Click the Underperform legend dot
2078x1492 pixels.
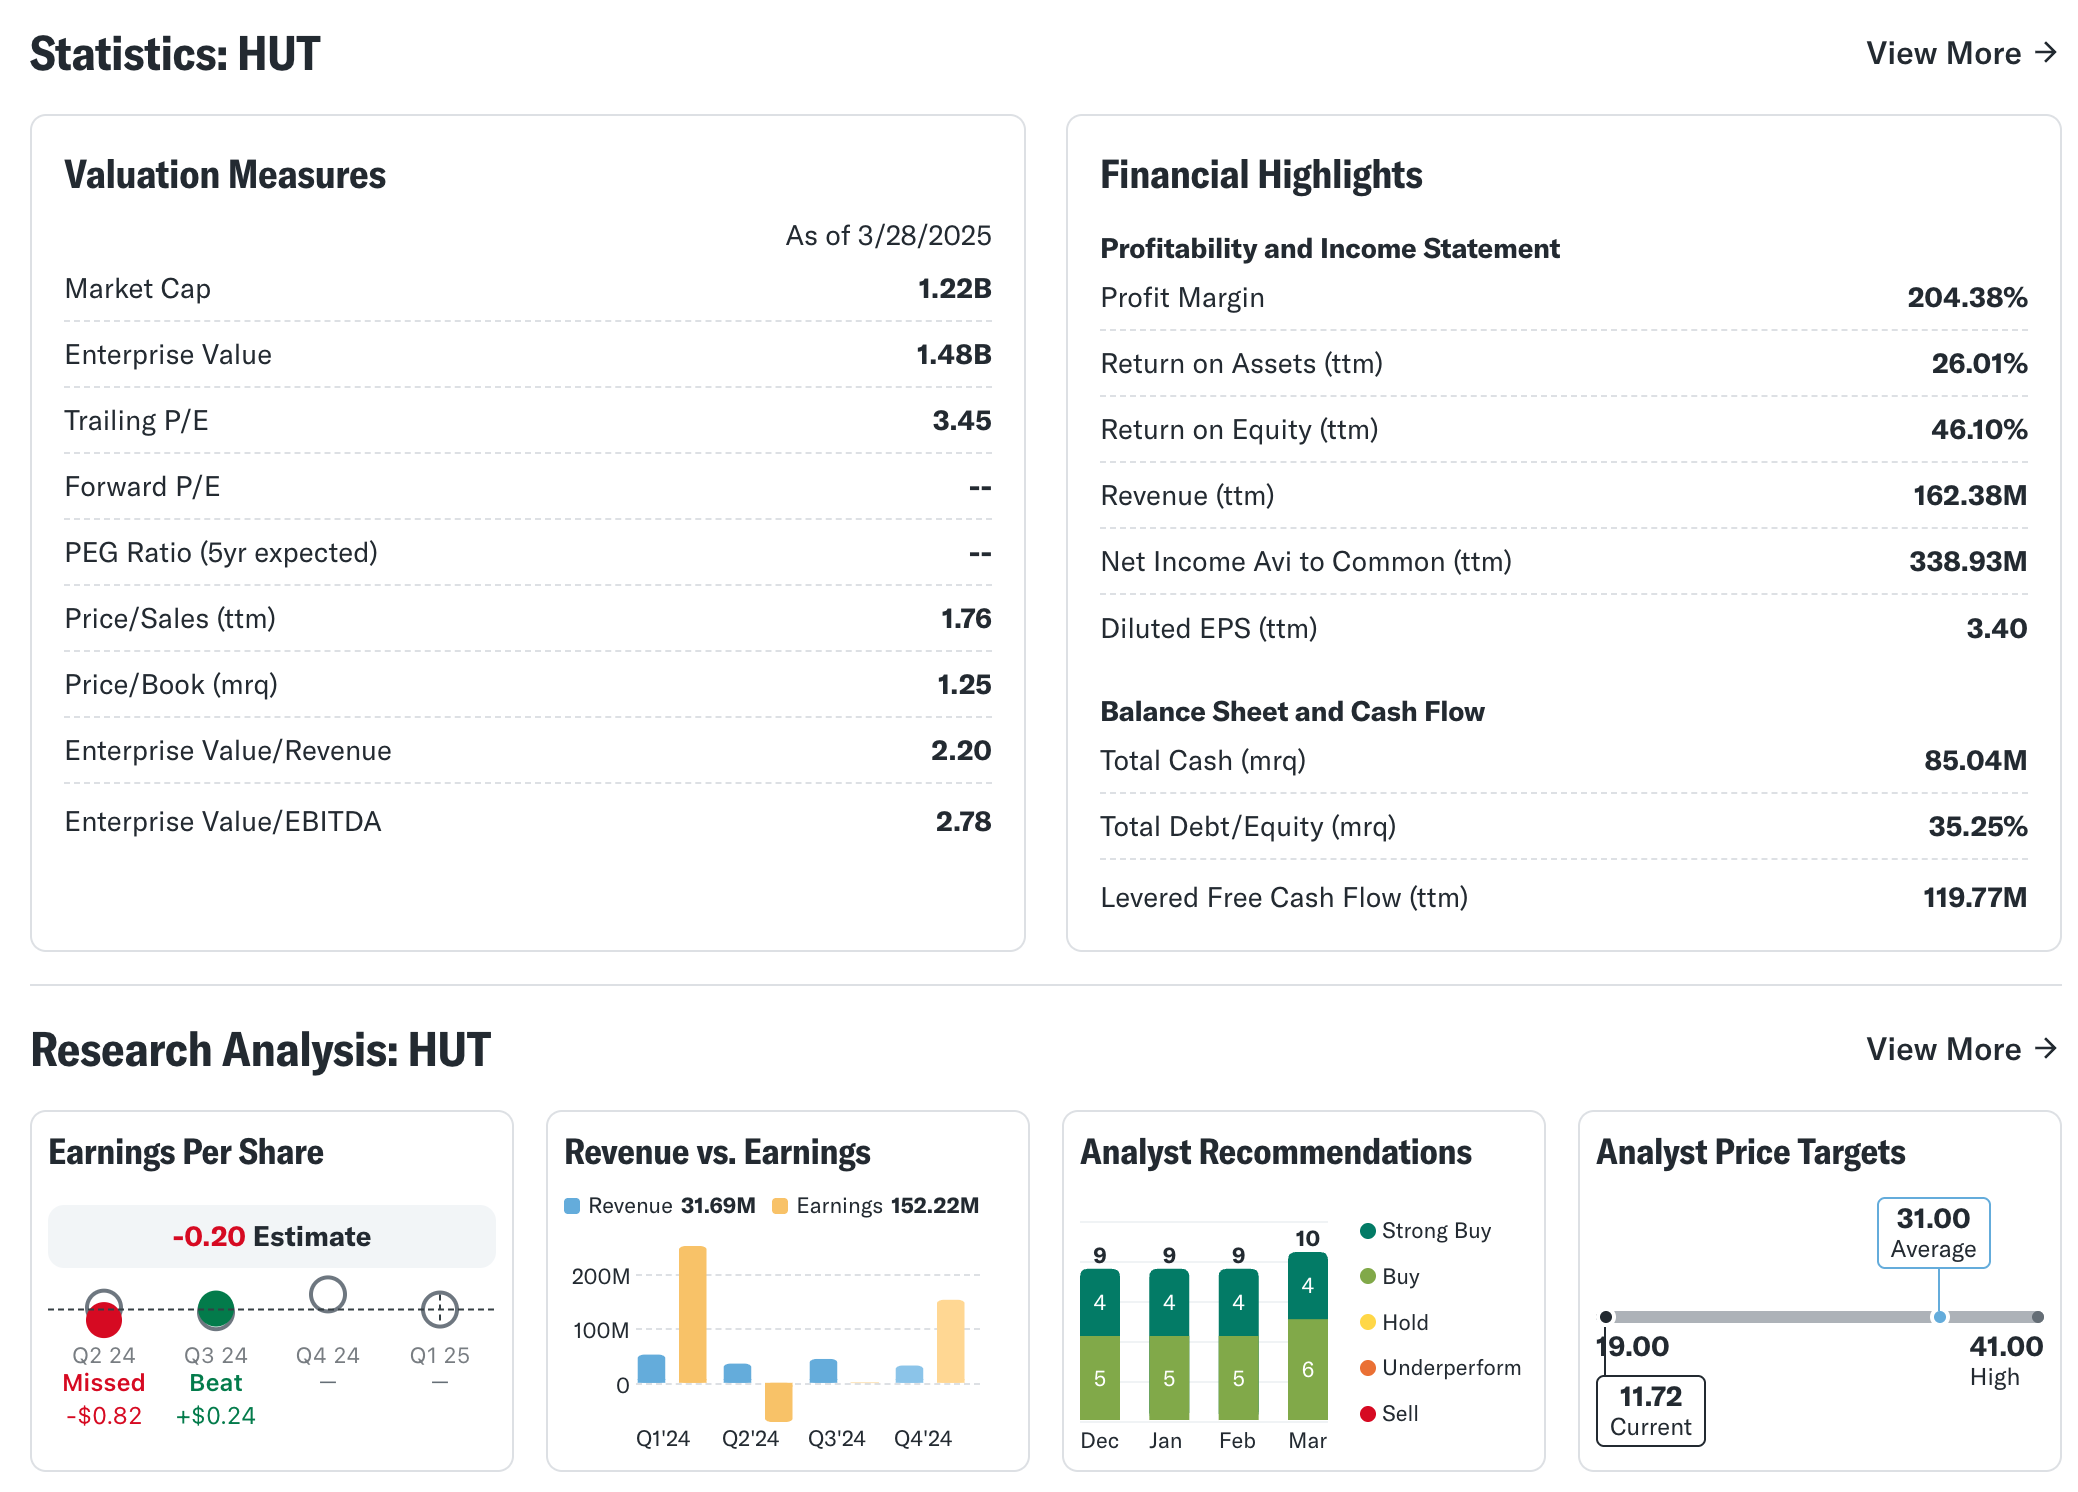[x=1368, y=1368]
